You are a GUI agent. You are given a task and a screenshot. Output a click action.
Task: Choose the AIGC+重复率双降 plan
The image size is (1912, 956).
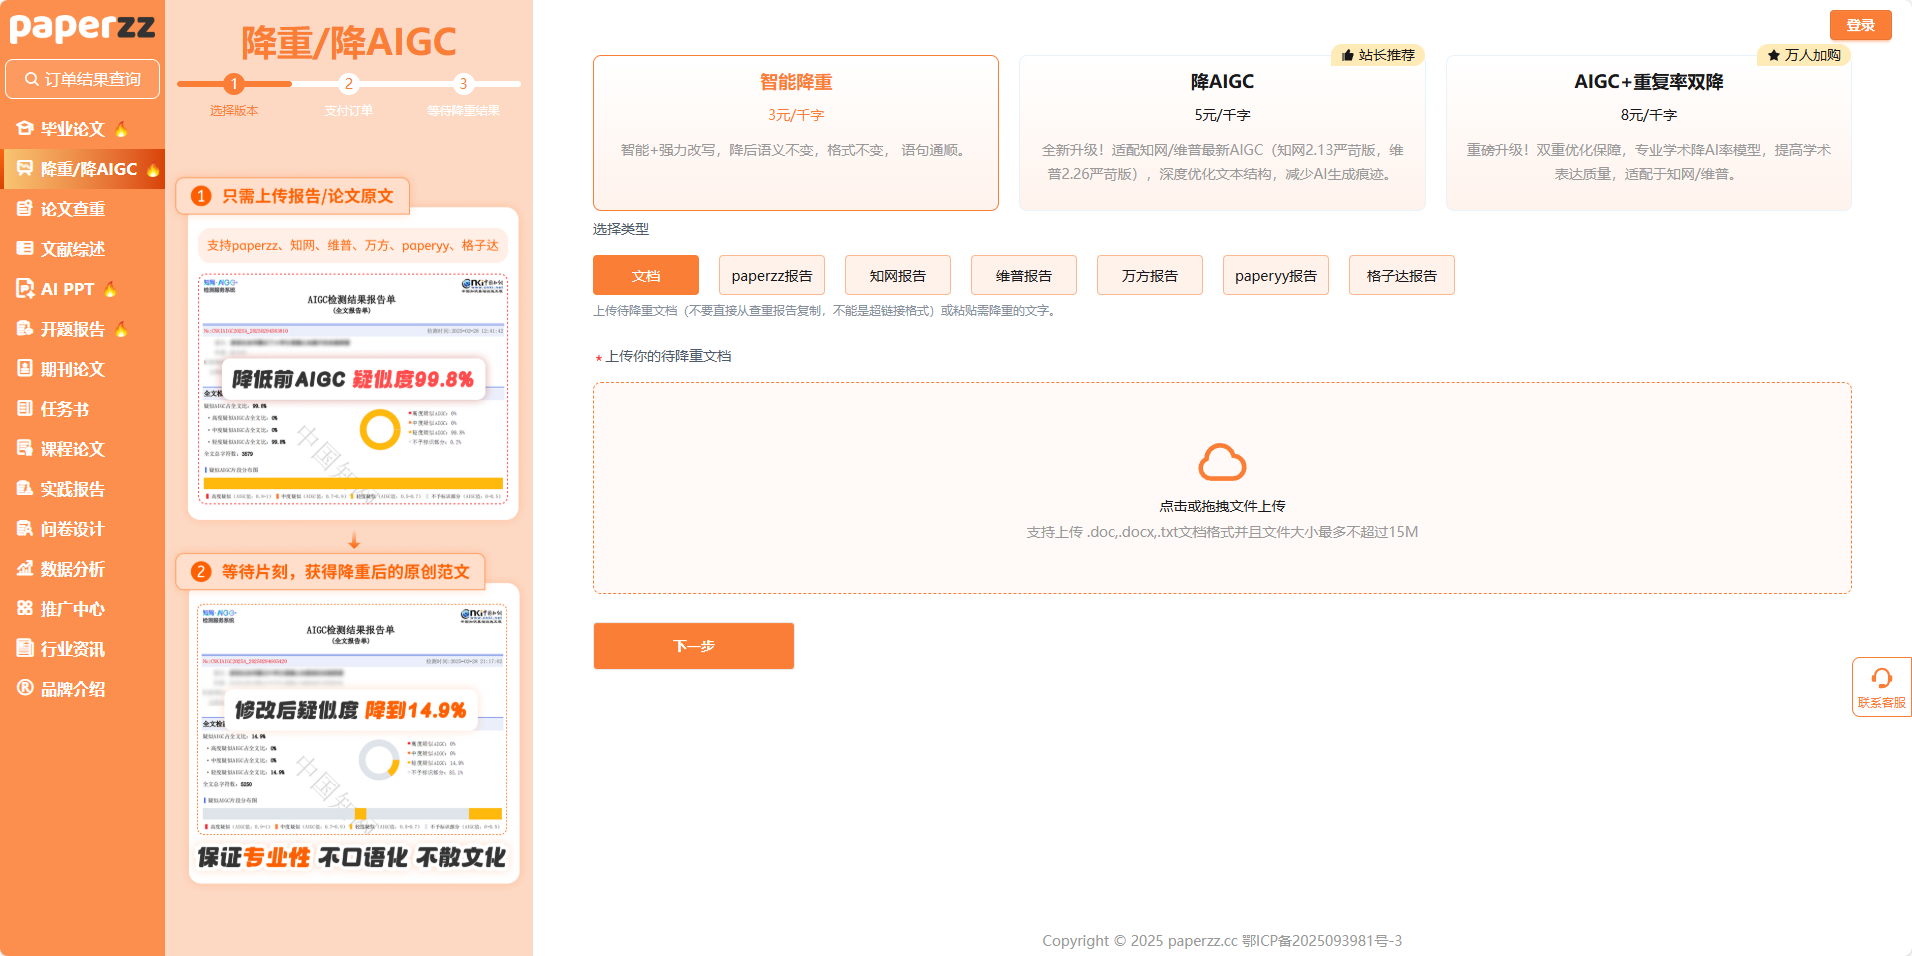pyautogui.click(x=1648, y=132)
